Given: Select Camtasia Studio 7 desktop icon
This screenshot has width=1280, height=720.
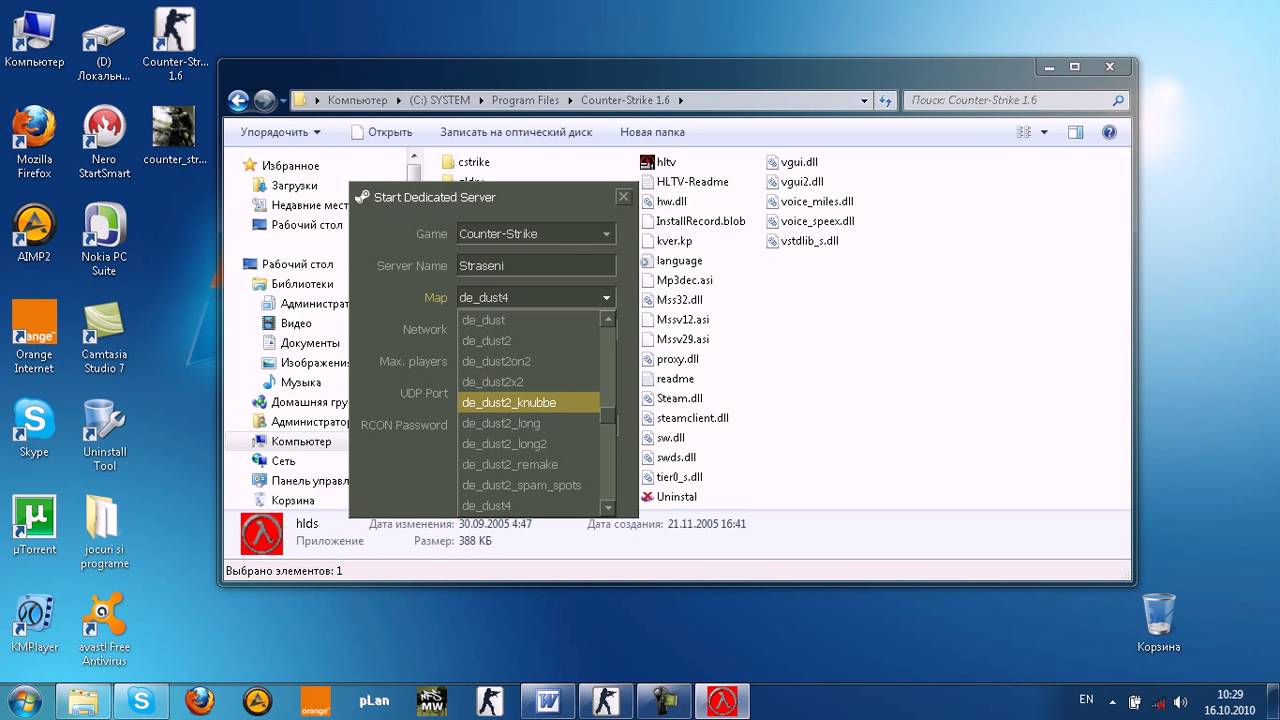Looking at the screenshot, I should click(104, 337).
